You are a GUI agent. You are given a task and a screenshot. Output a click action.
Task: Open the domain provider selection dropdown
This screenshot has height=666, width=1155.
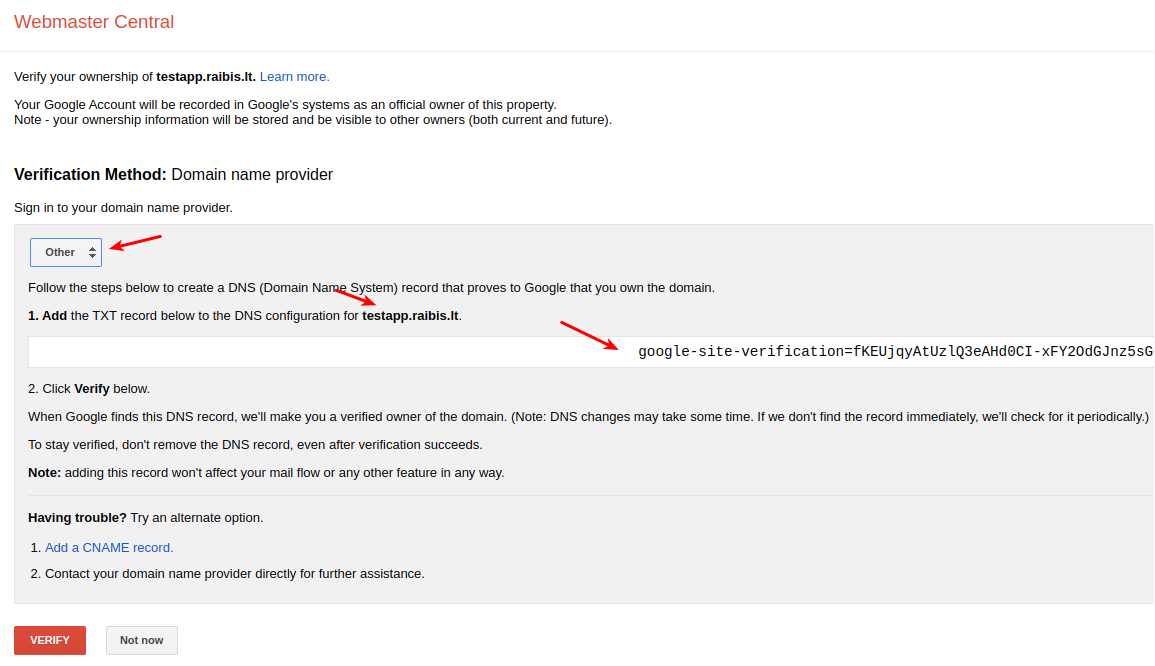66,252
